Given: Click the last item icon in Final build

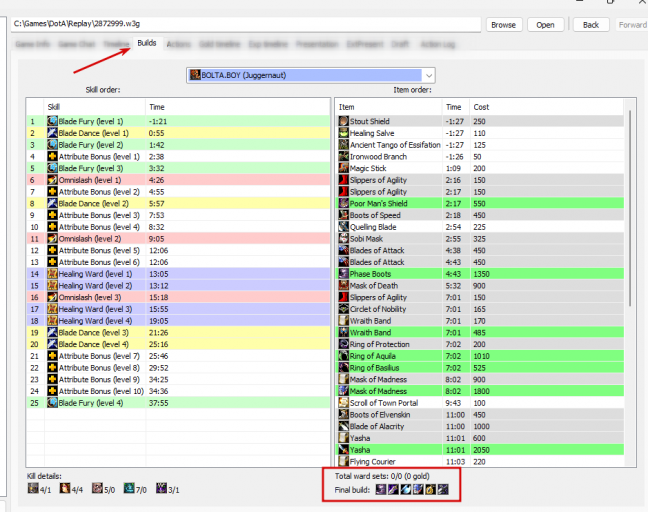Looking at the screenshot, I should [x=443, y=490].
